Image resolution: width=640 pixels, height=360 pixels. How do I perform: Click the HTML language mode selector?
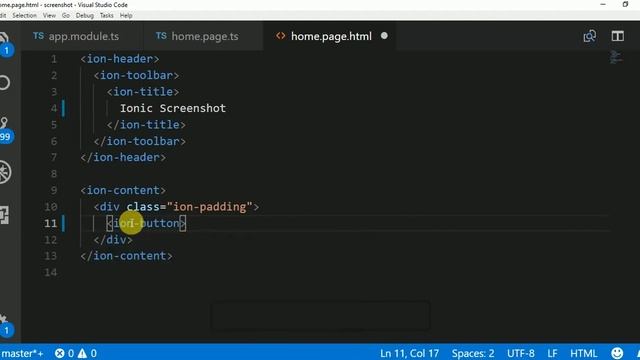click(x=583, y=353)
